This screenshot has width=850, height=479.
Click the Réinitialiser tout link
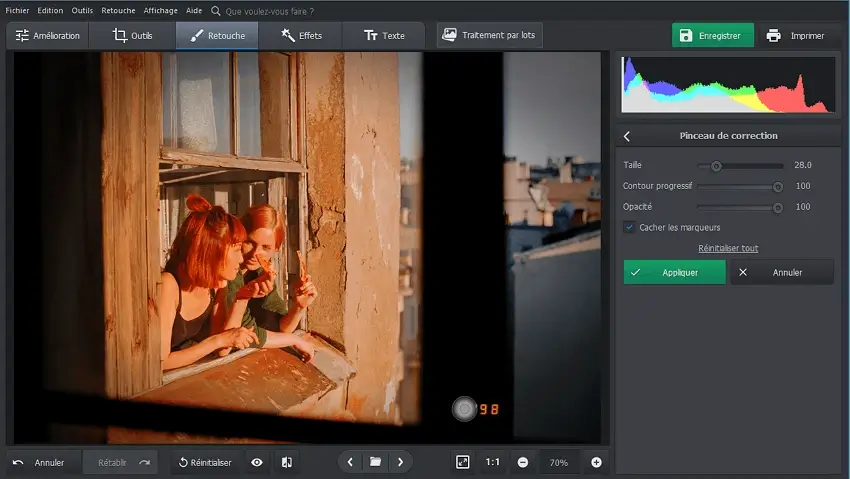728,248
